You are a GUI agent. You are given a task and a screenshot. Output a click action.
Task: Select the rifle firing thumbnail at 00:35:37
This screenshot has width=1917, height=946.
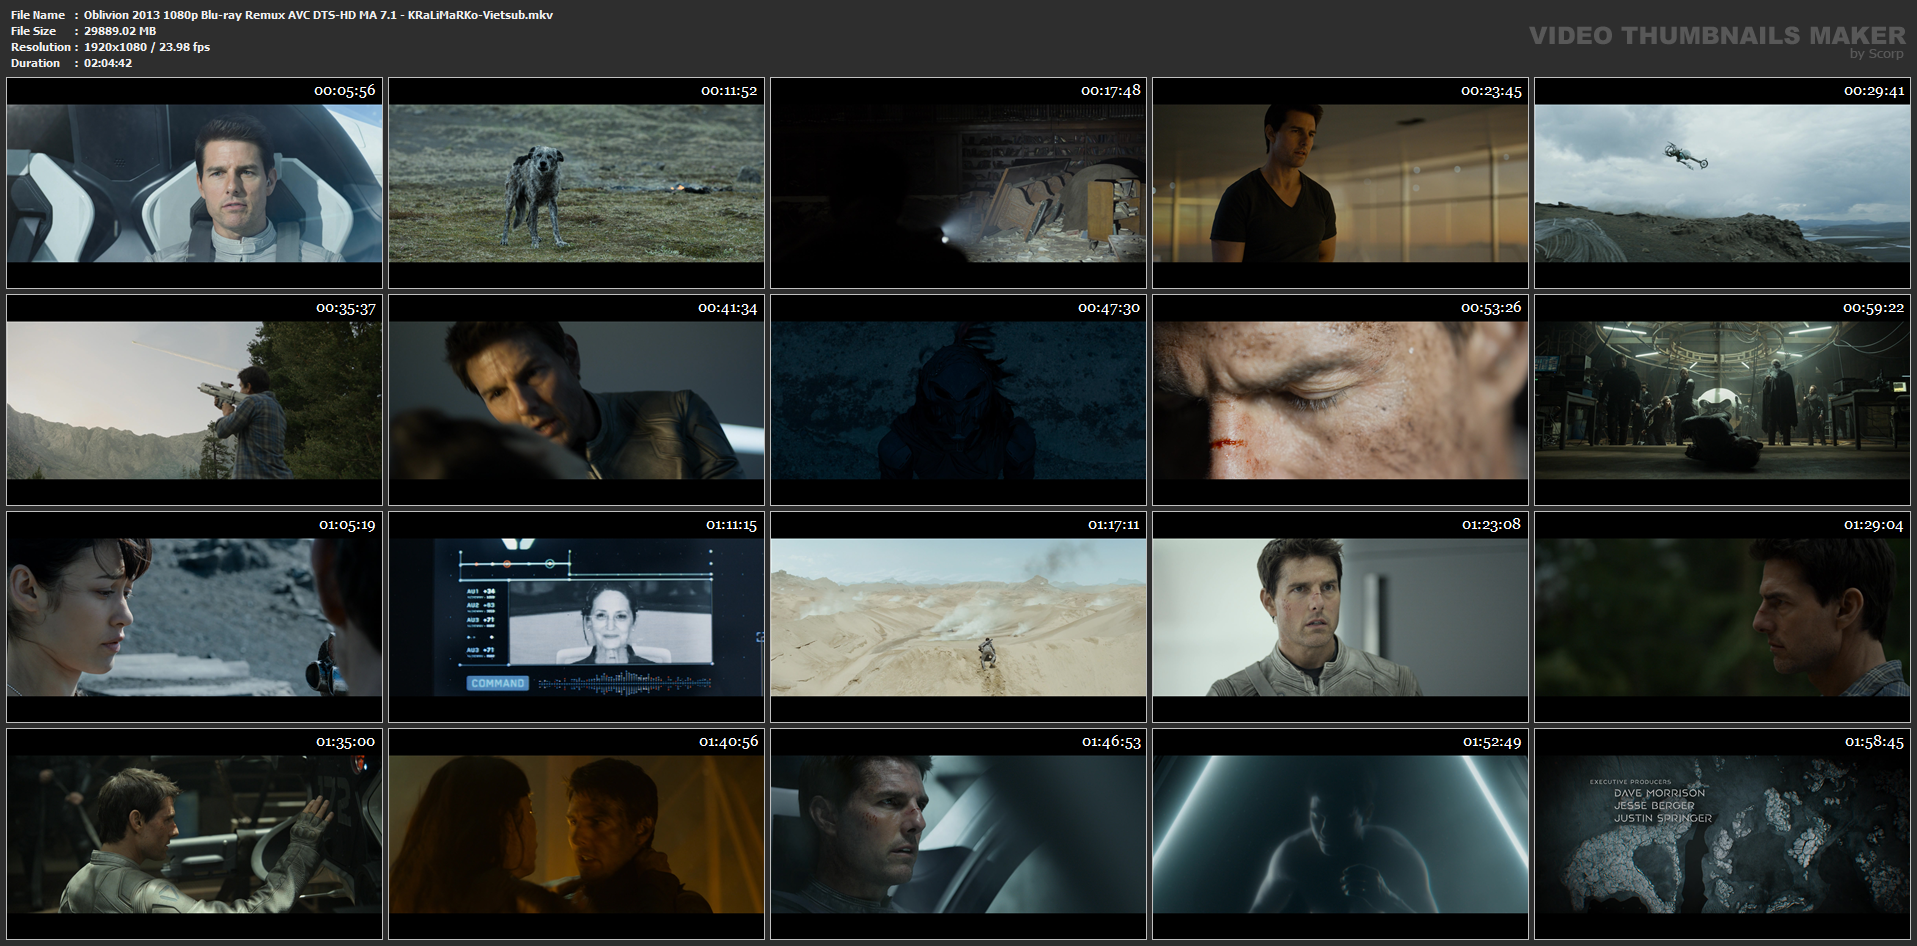(194, 400)
